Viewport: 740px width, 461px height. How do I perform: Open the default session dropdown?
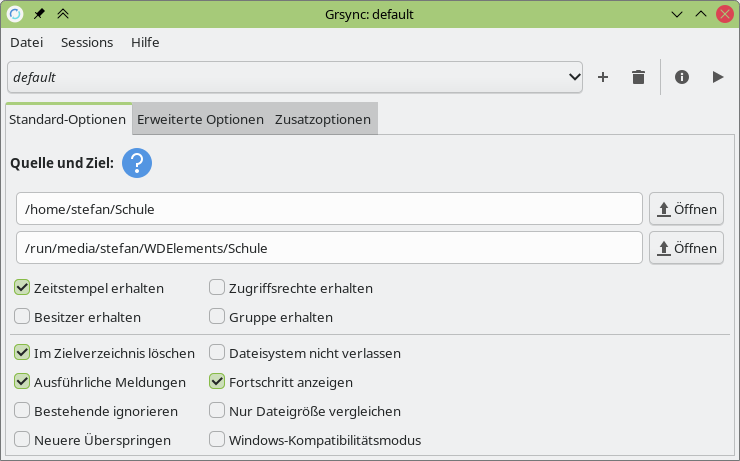[x=295, y=77]
